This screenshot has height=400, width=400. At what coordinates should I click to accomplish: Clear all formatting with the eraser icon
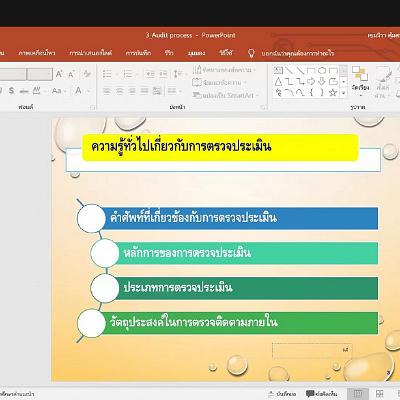coord(87,74)
